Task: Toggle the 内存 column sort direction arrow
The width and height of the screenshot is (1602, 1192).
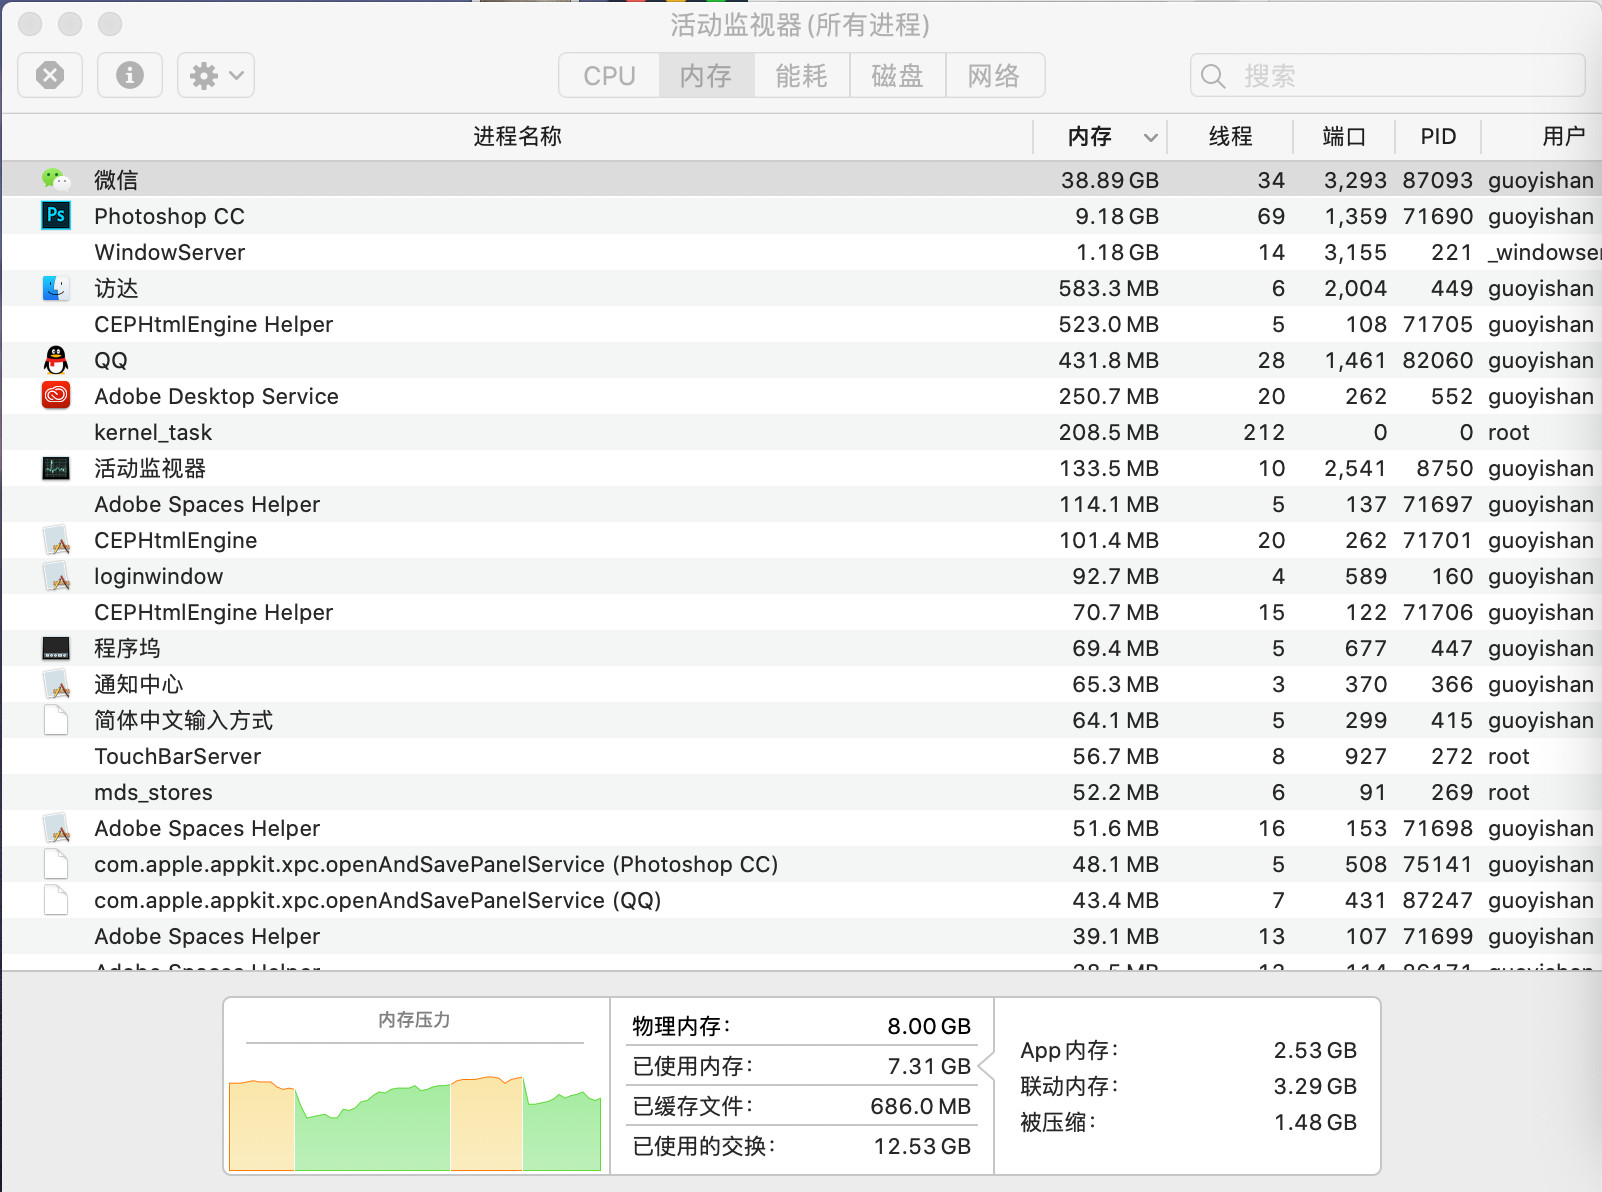Action: (x=1151, y=137)
